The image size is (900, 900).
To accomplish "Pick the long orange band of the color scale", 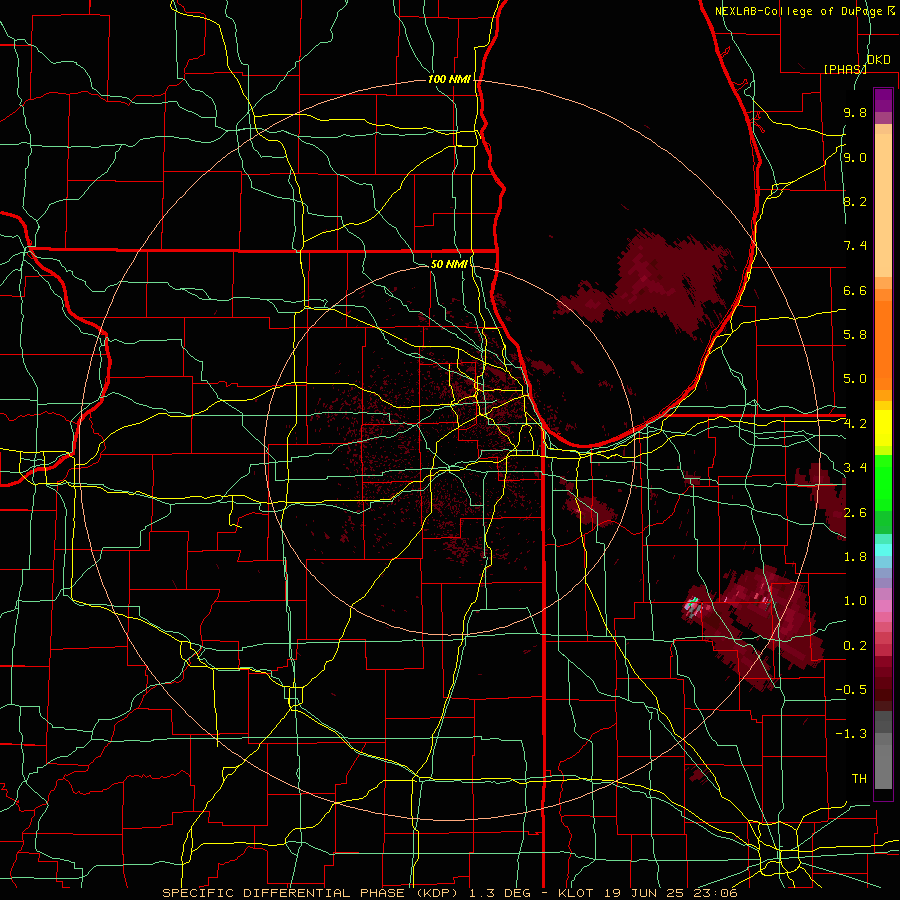I will tap(883, 345).
